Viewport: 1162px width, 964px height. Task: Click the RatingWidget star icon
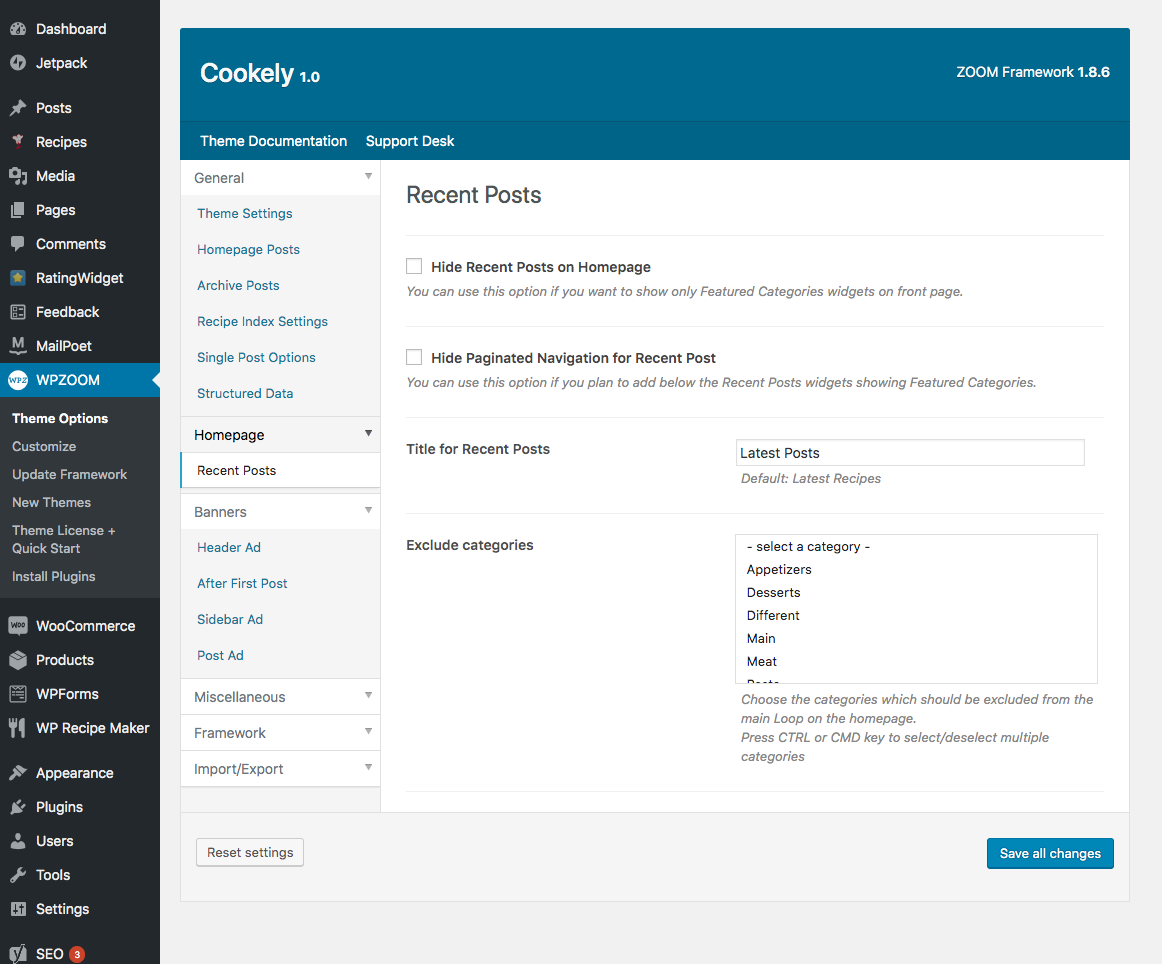[x=18, y=278]
